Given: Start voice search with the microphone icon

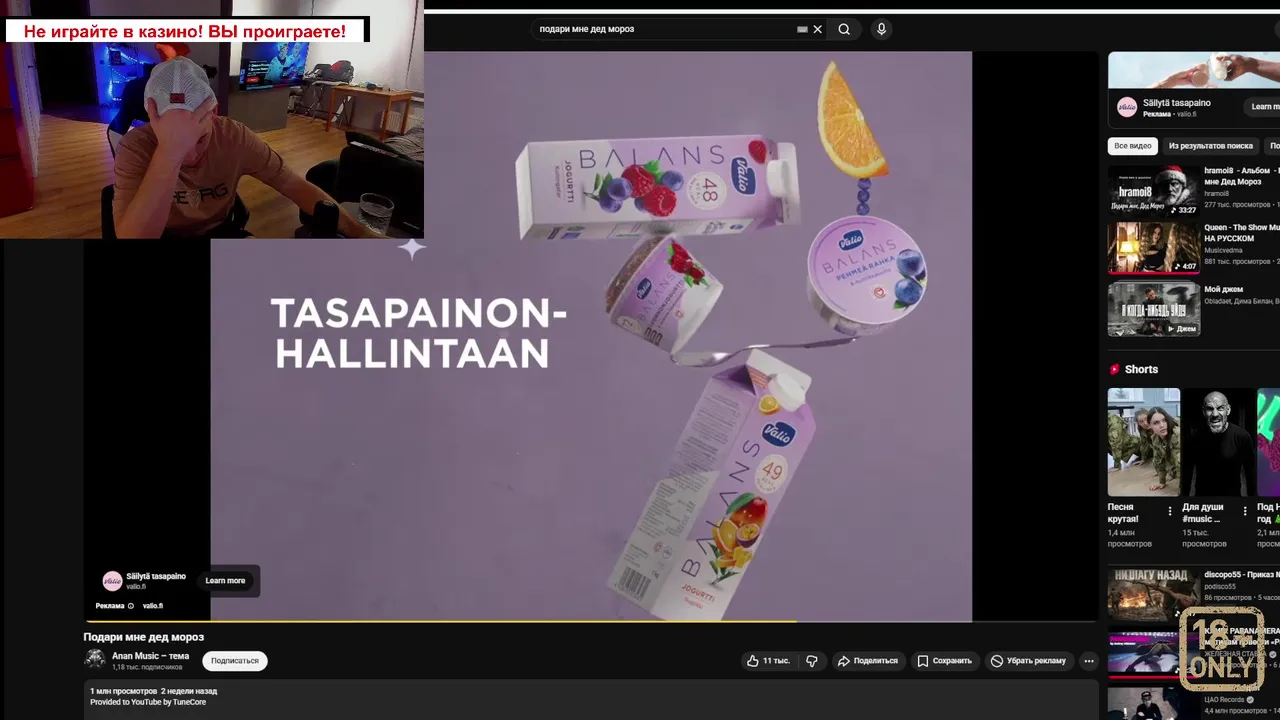Looking at the screenshot, I should tap(881, 29).
